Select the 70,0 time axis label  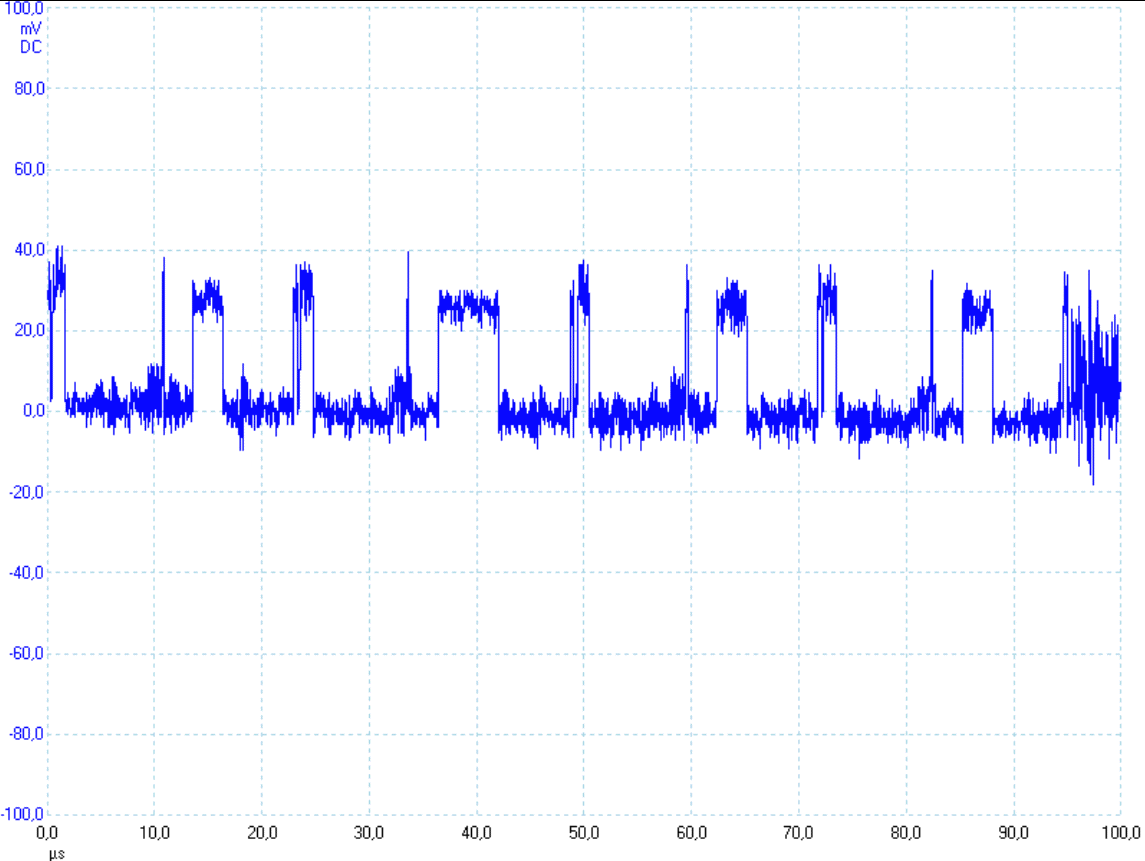(798, 833)
